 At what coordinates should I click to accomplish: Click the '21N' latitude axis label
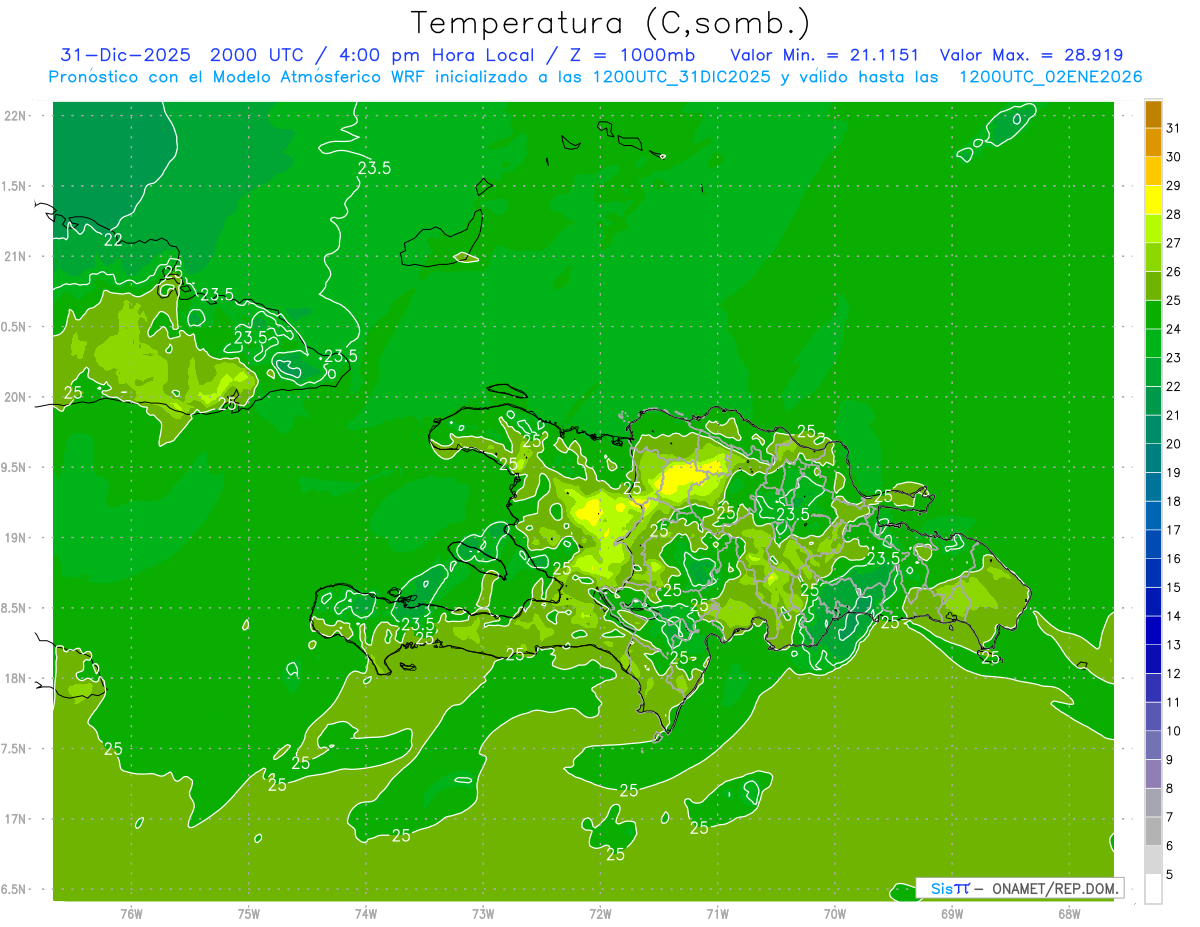(x=16, y=257)
